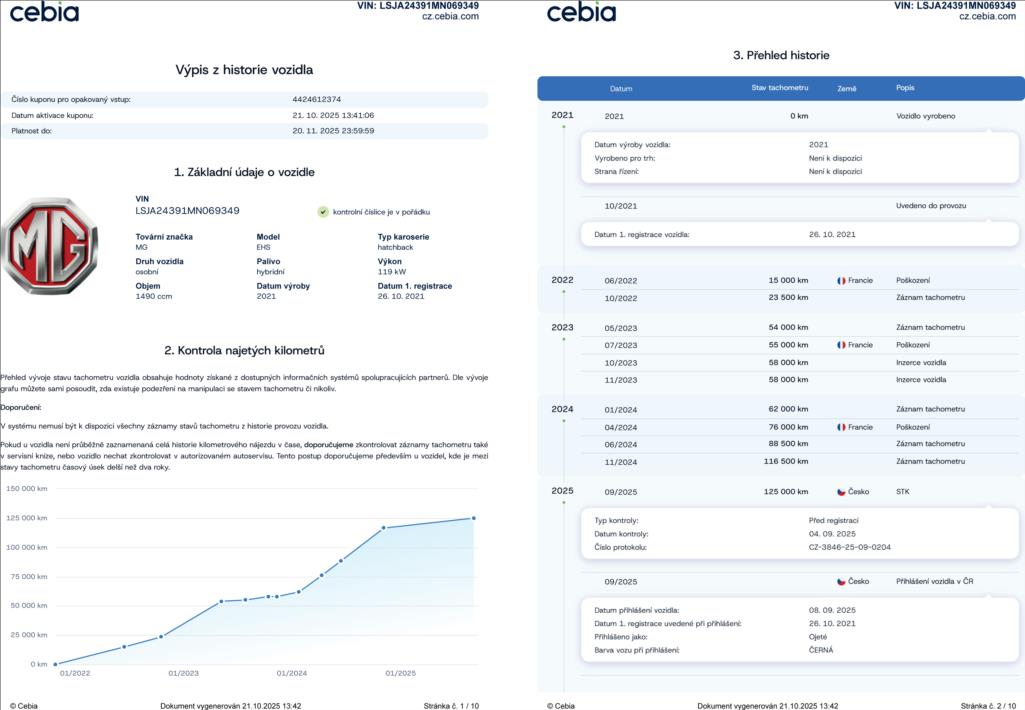1025x710 pixels.
Task: Click the MG brand logo
Action: tap(50, 245)
